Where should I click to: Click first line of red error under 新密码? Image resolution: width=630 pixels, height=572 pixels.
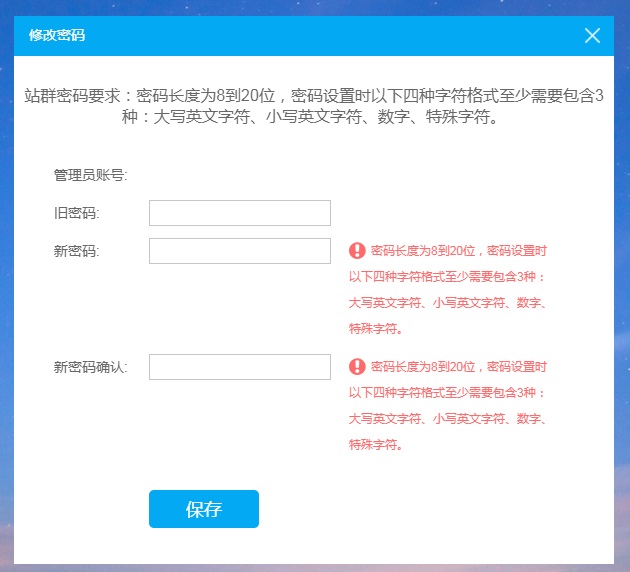pyautogui.click(x=458, y=251)
